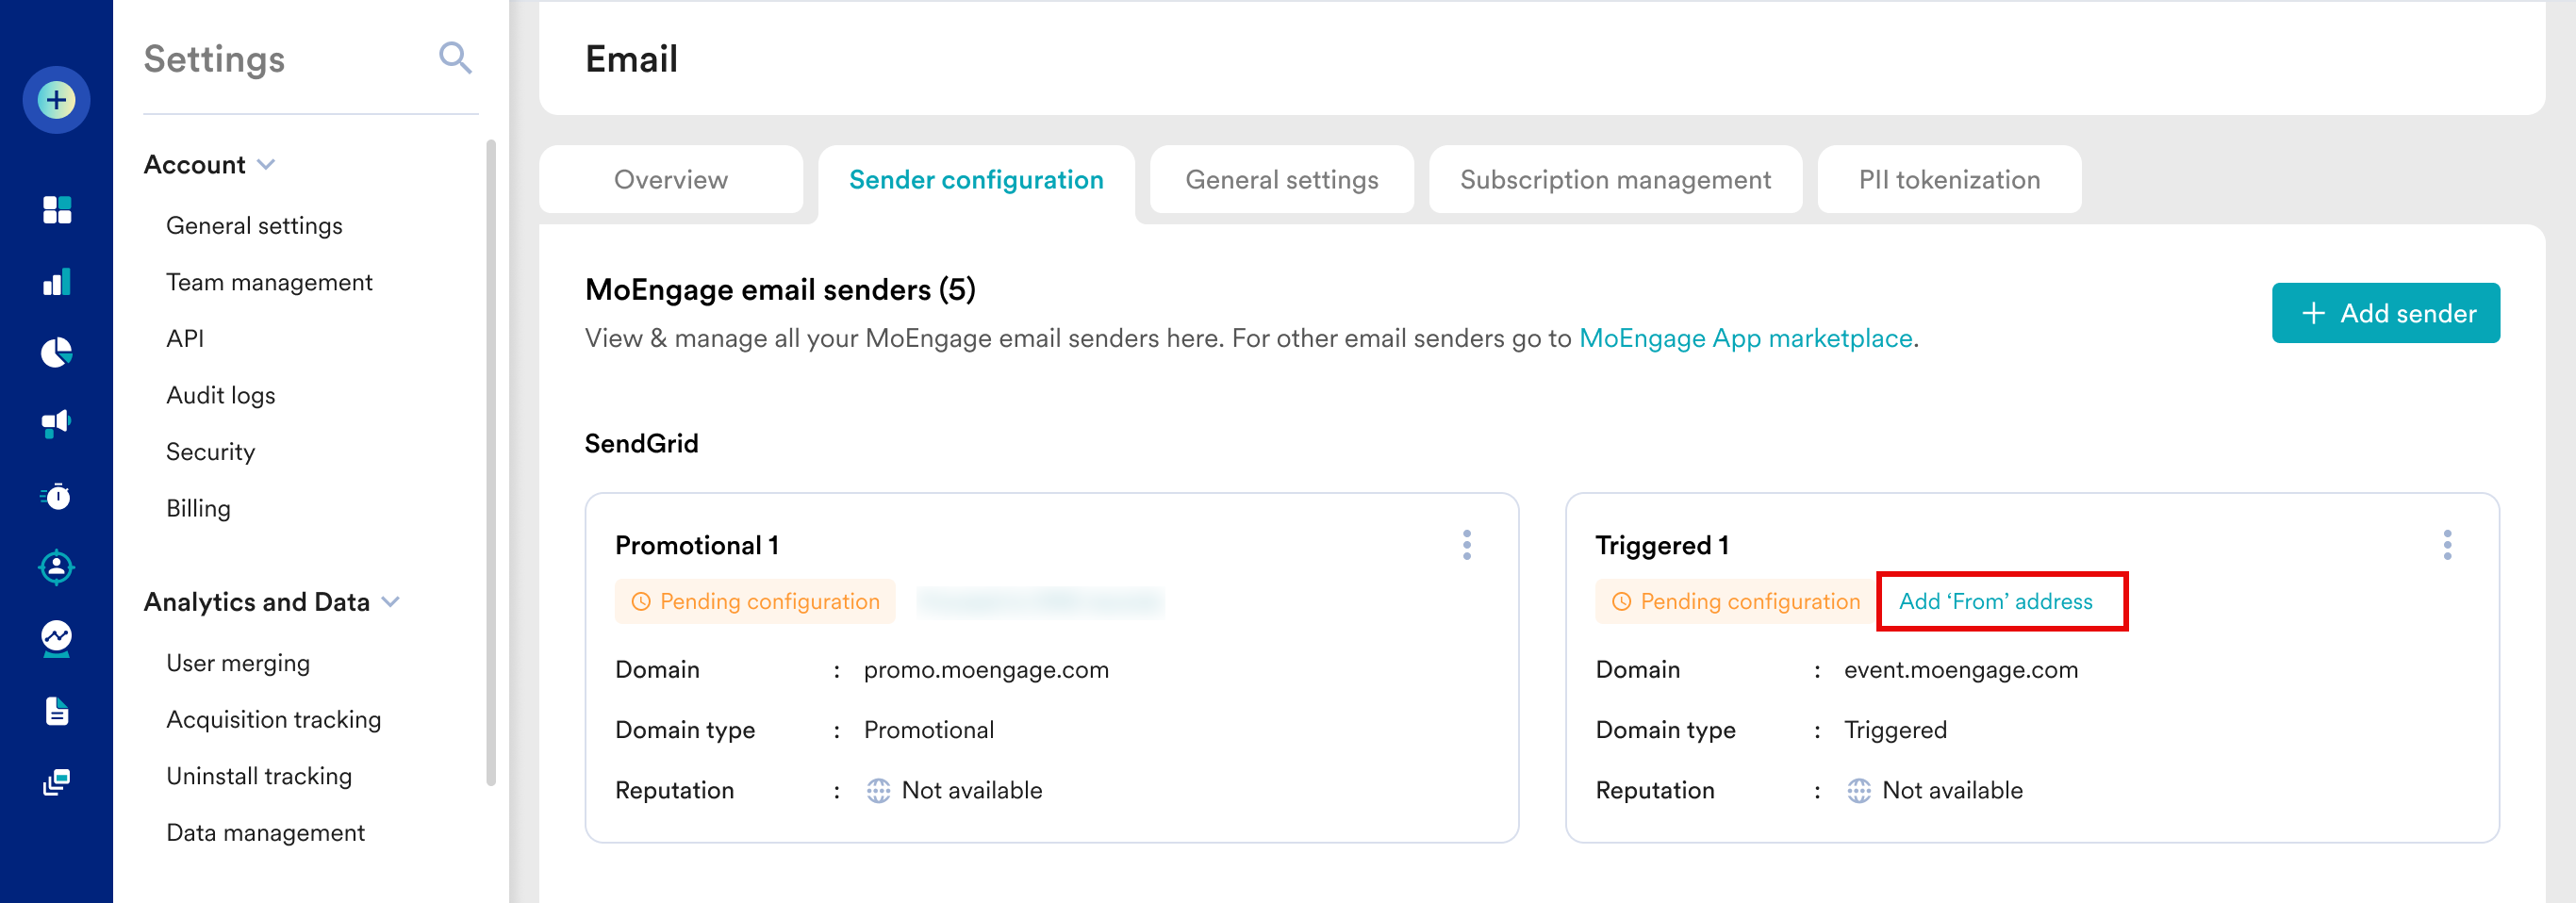Open the bar chart analytics icon
The height and width of the screenshot is (903, 2576).
(x=57, y=282)
